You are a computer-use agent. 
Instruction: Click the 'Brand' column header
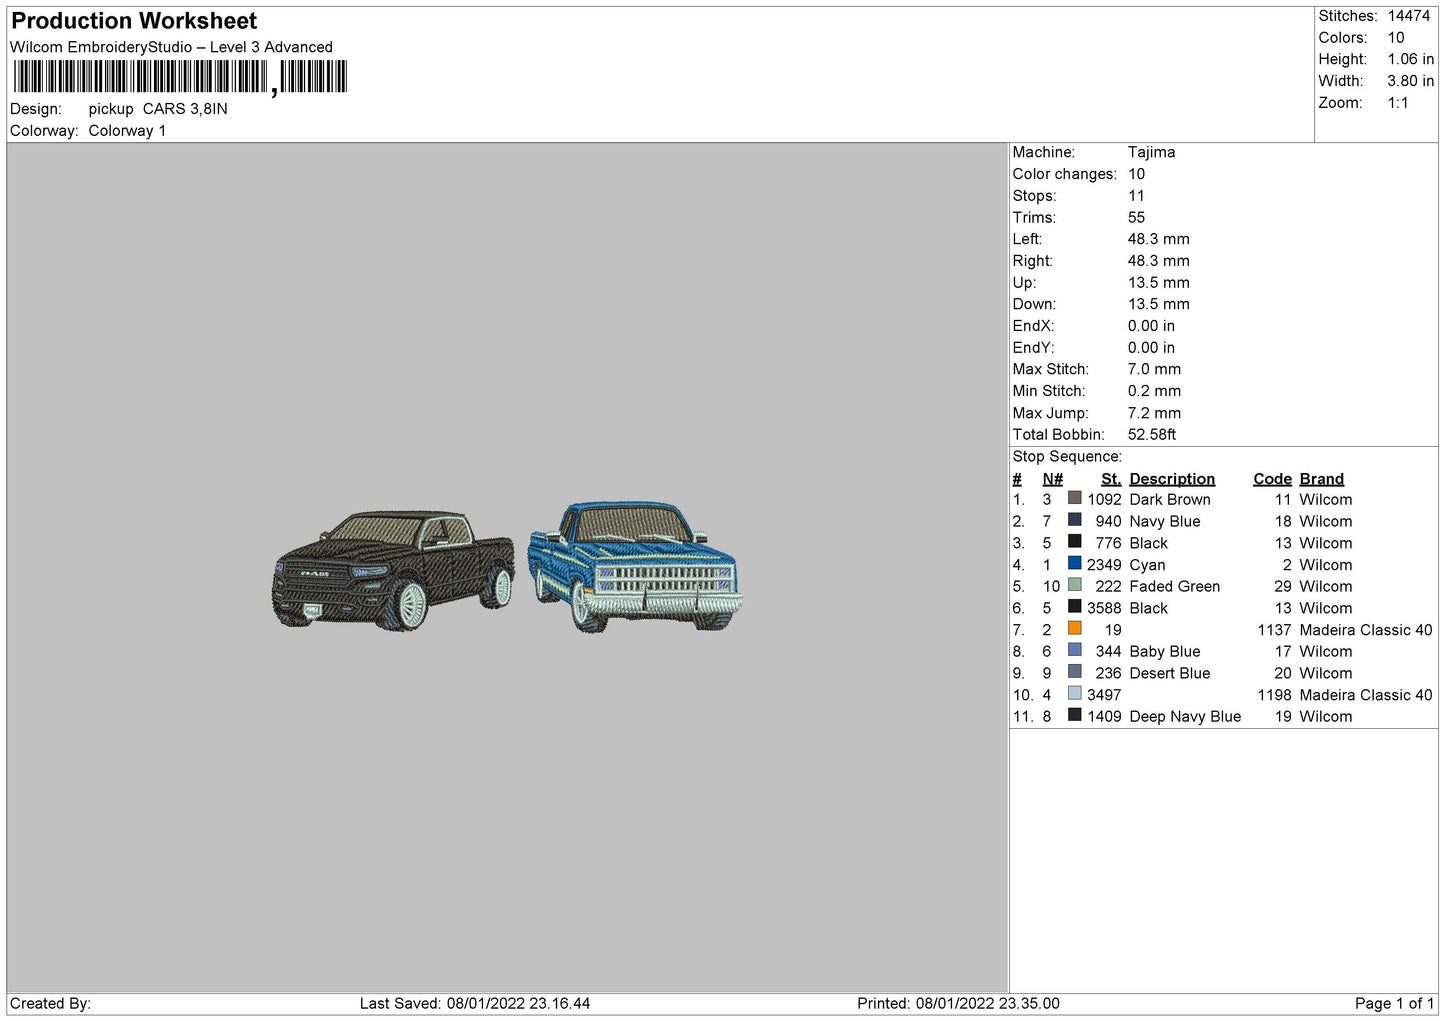click(1321, 479)
